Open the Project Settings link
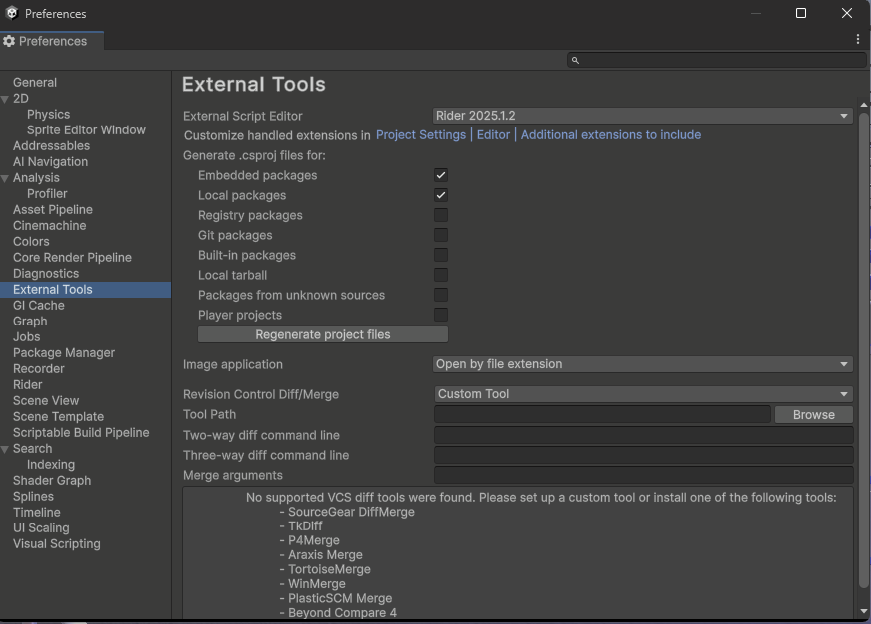Screen dimensions: 871x624 click(x=420, y=135)
